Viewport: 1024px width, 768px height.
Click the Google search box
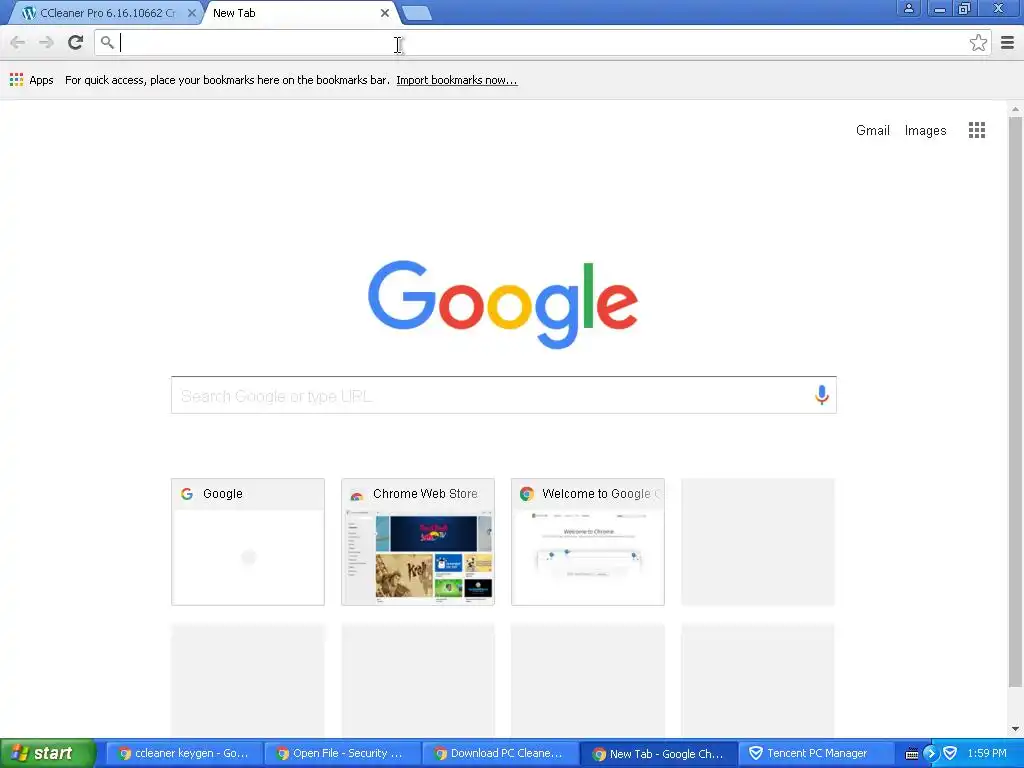[x=504, y=395]
